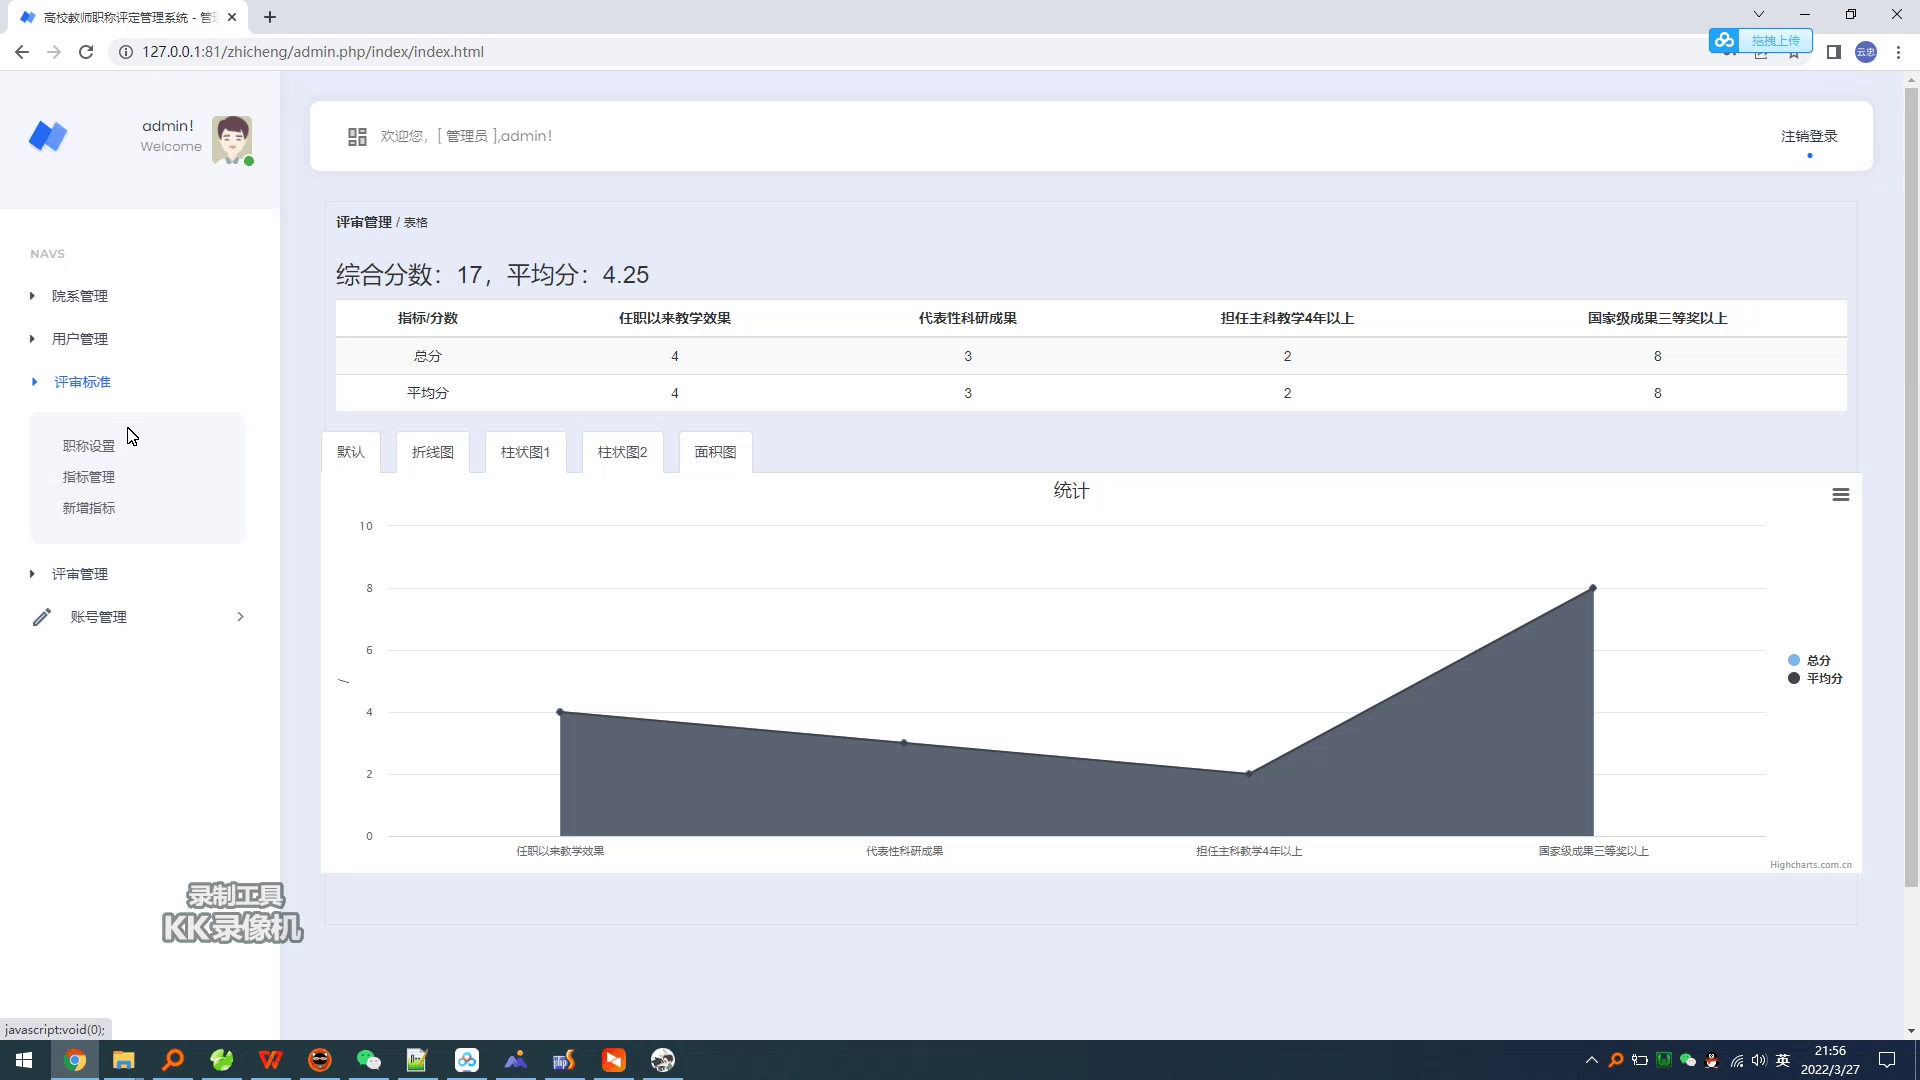This screenshot has width=1920, height=1080.
Task: Click the 国家级成果三等奖以上 column header
Action: [1657, 318]
